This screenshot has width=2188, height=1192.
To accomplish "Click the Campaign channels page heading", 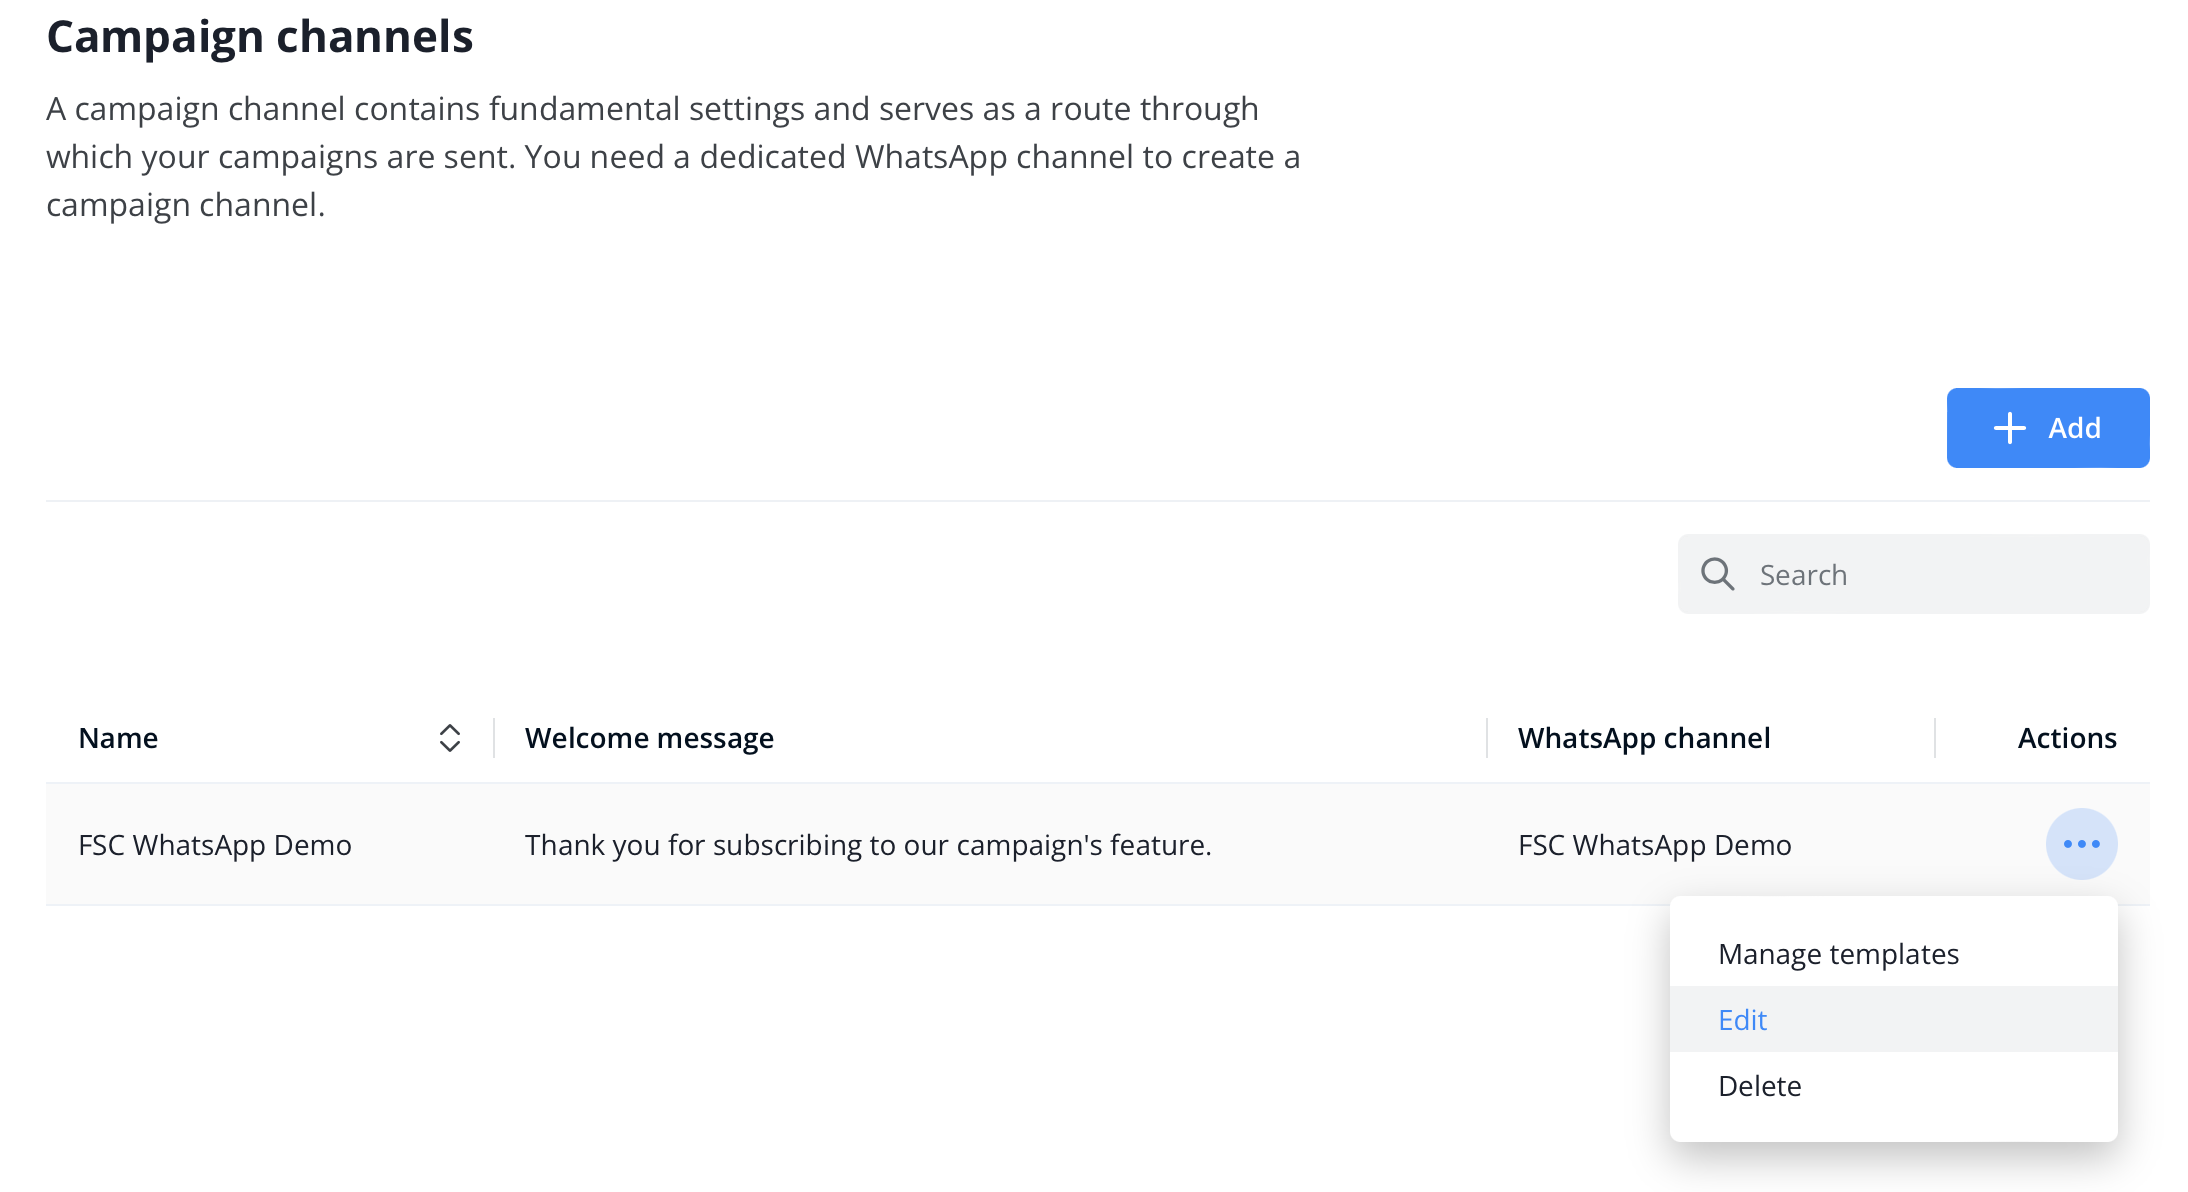I will 259,37.
